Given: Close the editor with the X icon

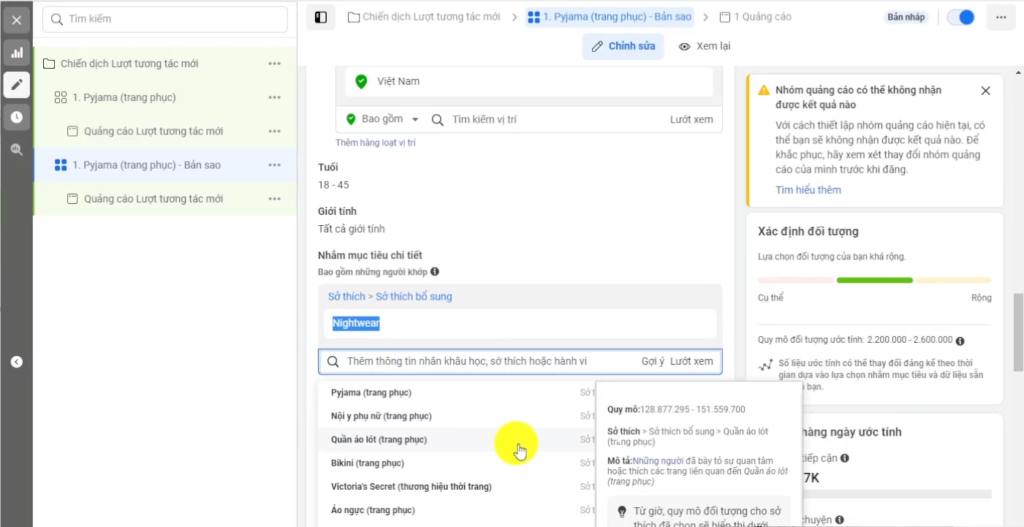Looking at the screenshot, I should click(16, 20).
